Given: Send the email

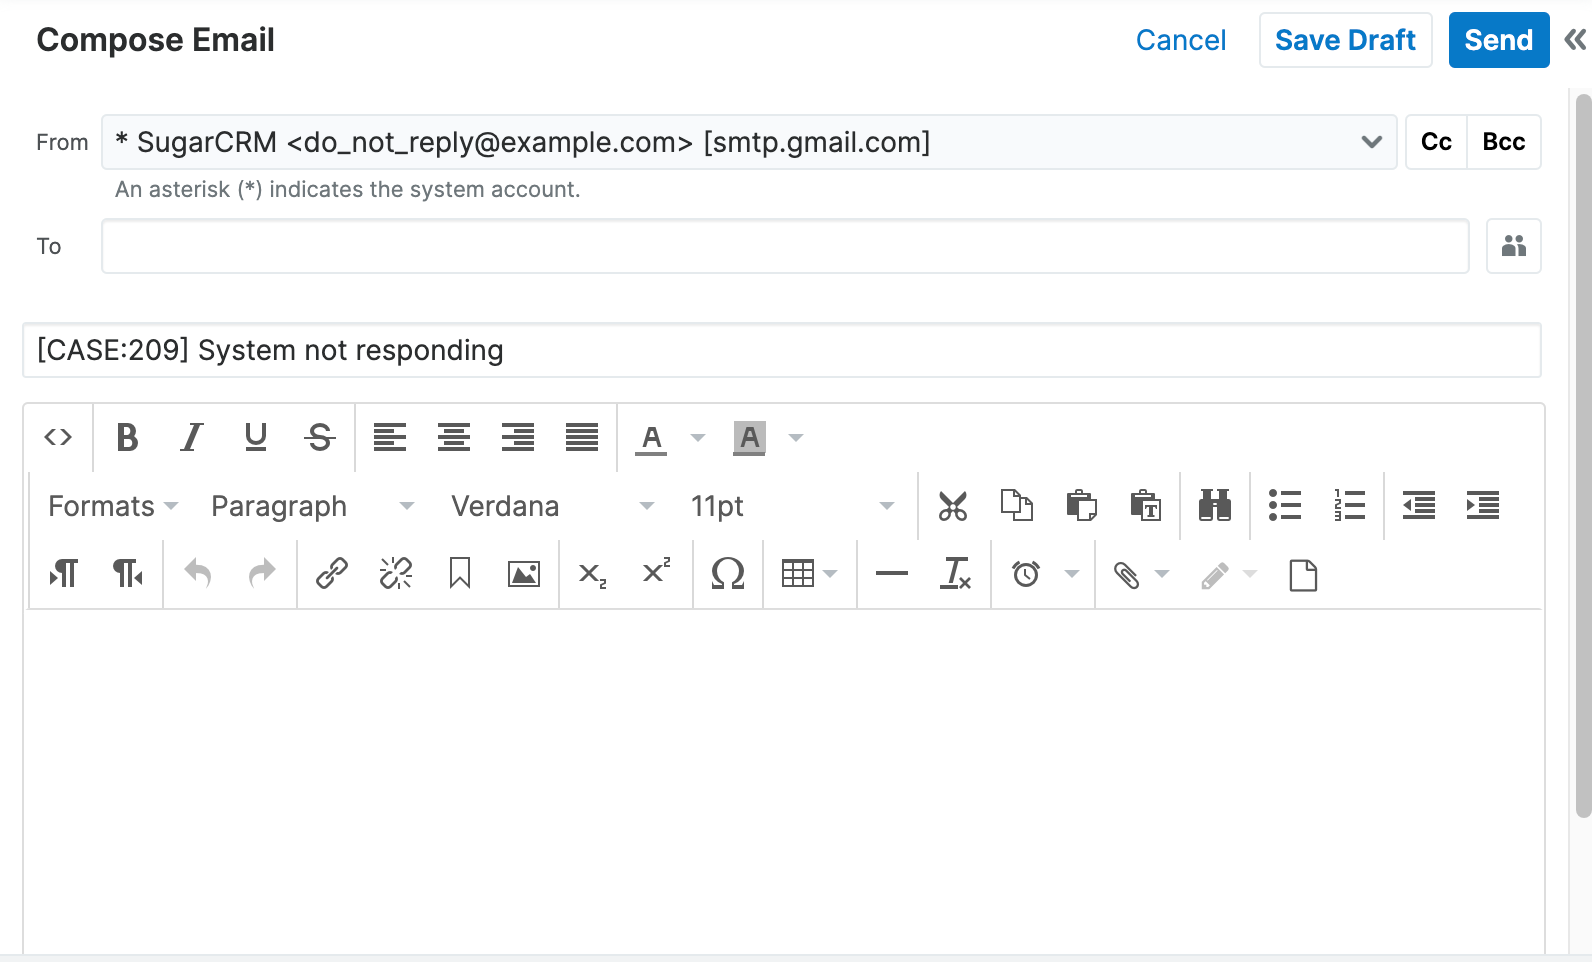Looking at the screenshot, I should pos(1499,40).
